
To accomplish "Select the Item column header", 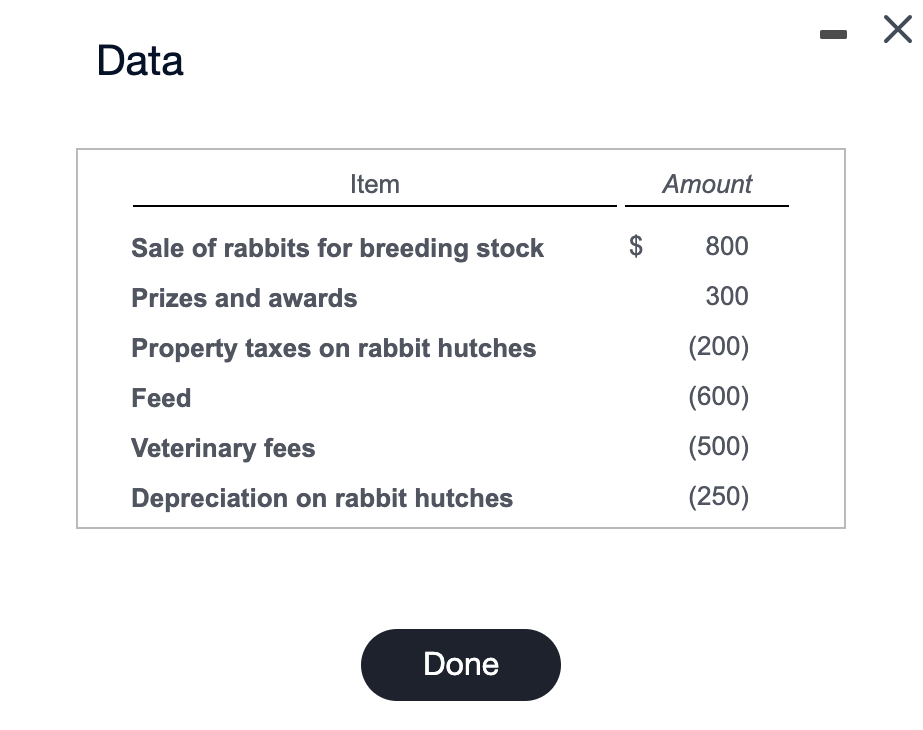I will 374,184.
